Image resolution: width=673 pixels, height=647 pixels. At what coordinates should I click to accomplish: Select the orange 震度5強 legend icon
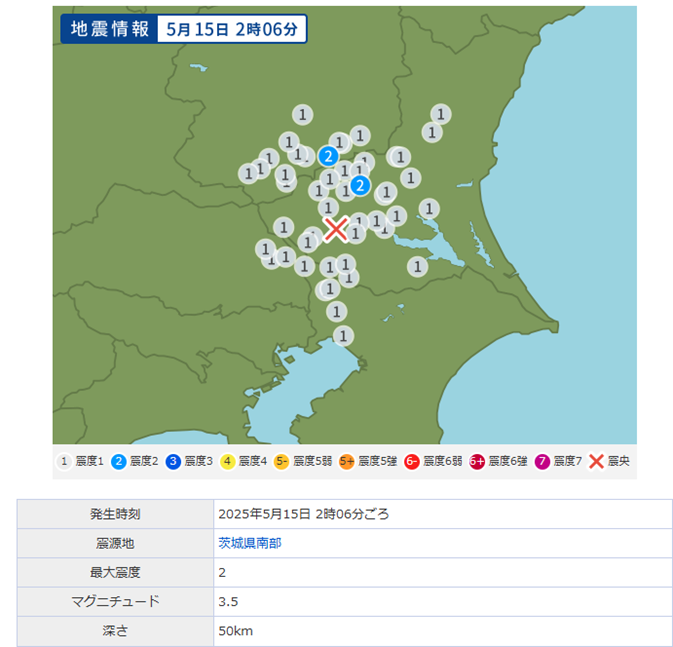tap(347, 461)
